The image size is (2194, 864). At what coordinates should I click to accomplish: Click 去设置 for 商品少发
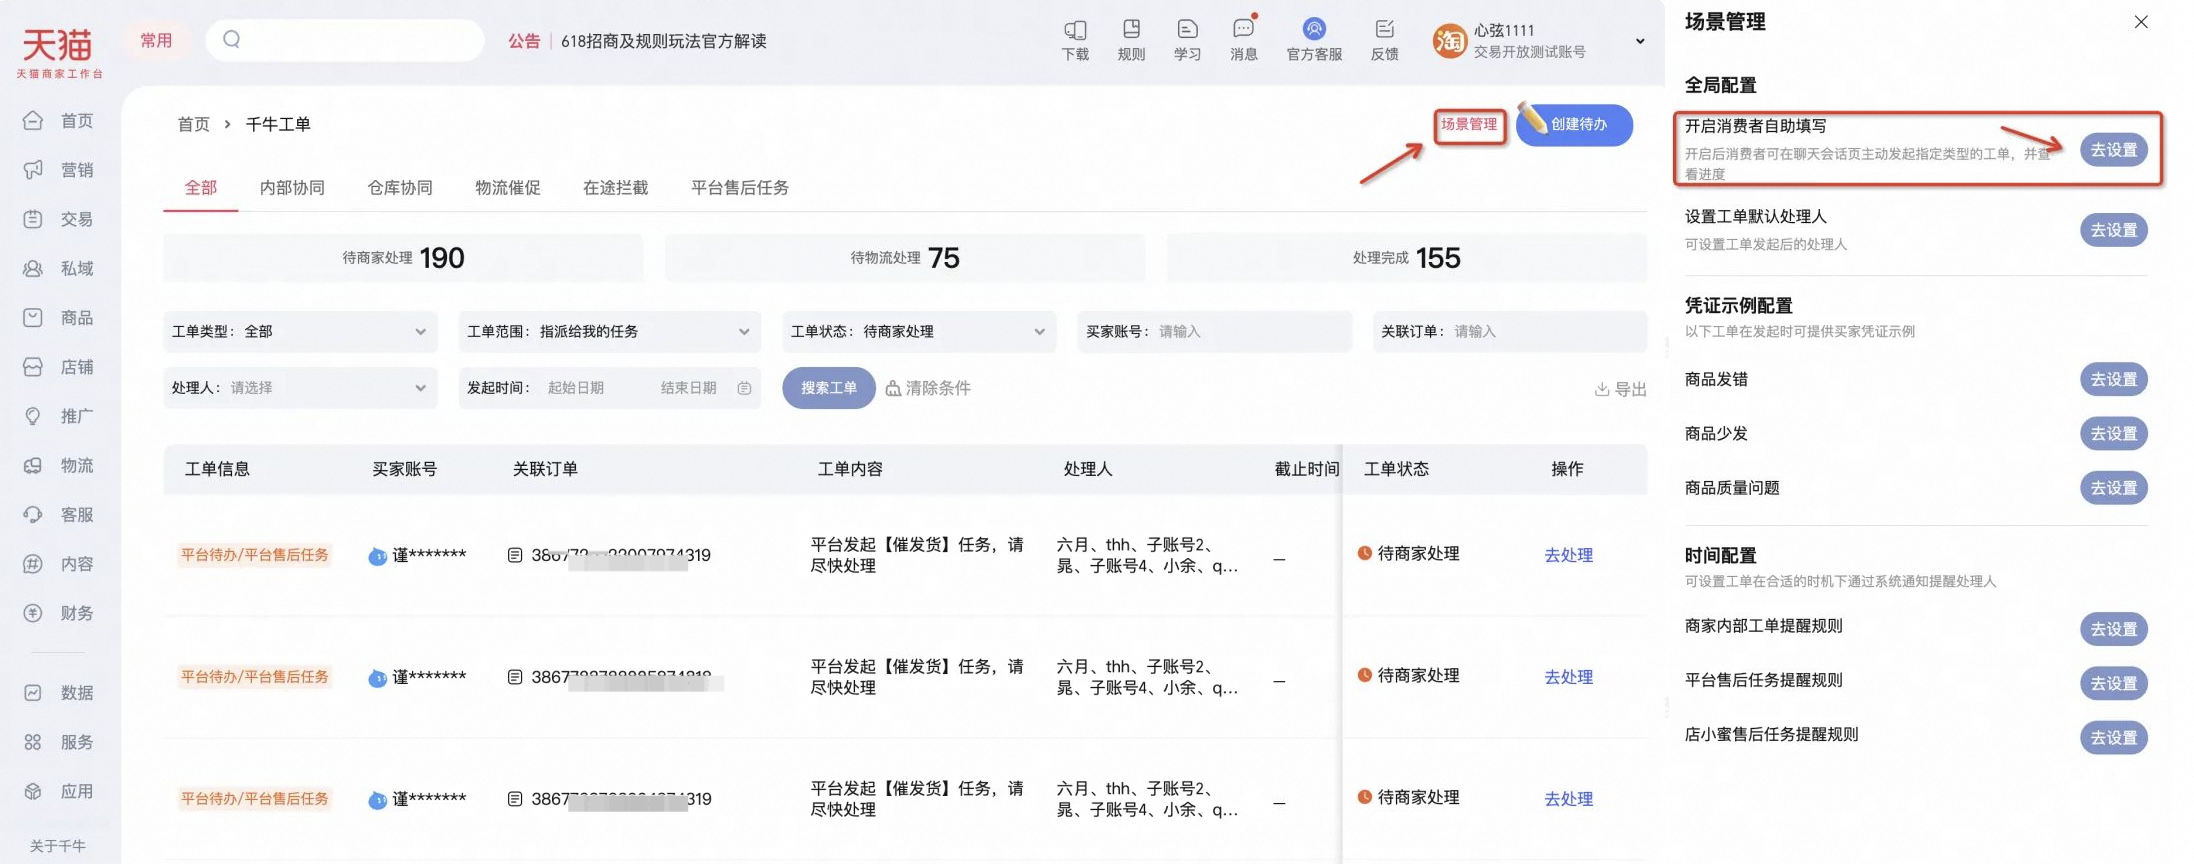tap(2114, 434)
